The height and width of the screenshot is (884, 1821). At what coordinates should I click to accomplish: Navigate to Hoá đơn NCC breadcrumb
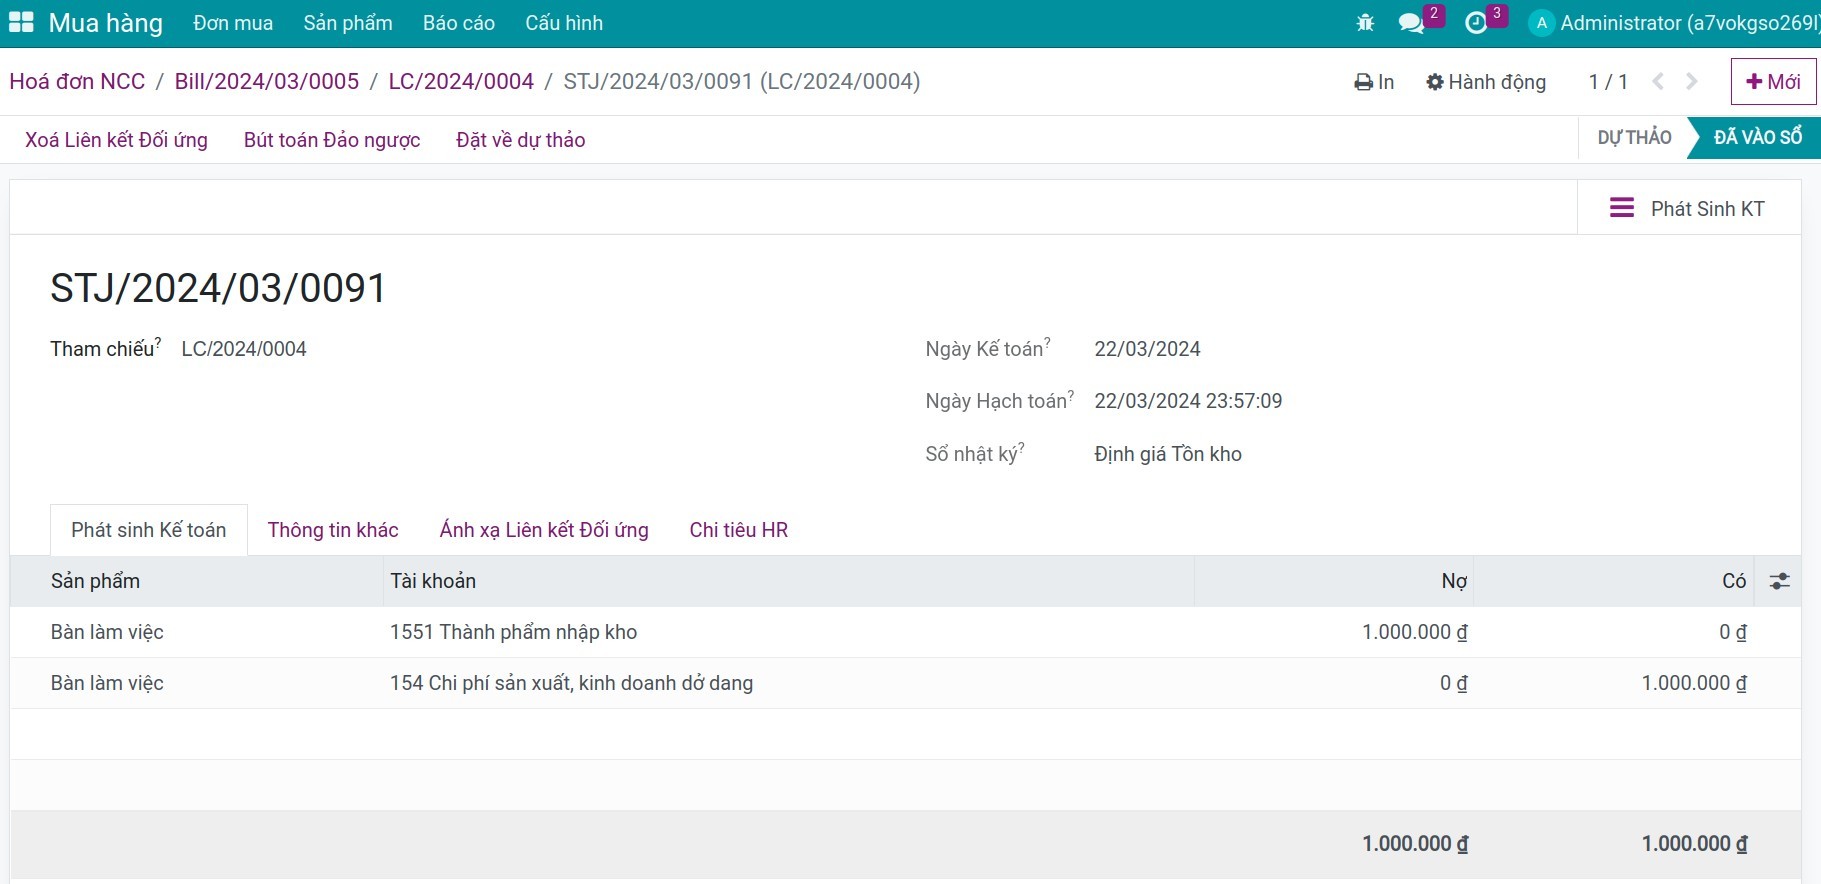(x=77, y=82)
